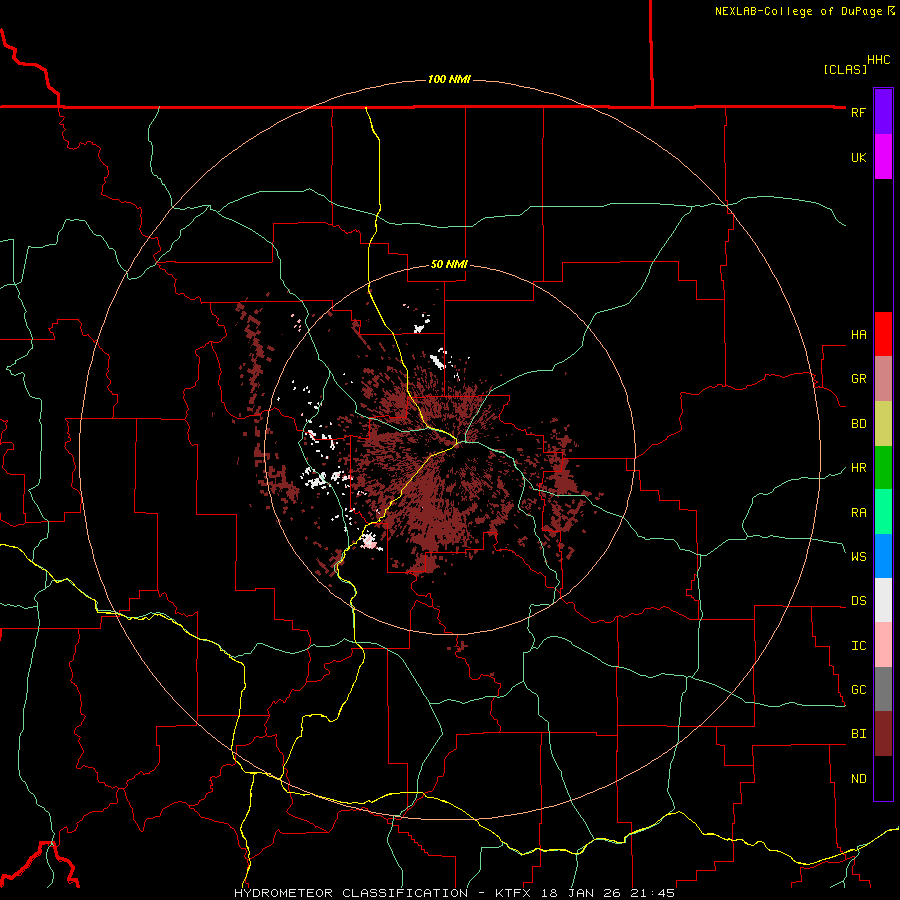Click the BI legend label

[x=858, y=734]
